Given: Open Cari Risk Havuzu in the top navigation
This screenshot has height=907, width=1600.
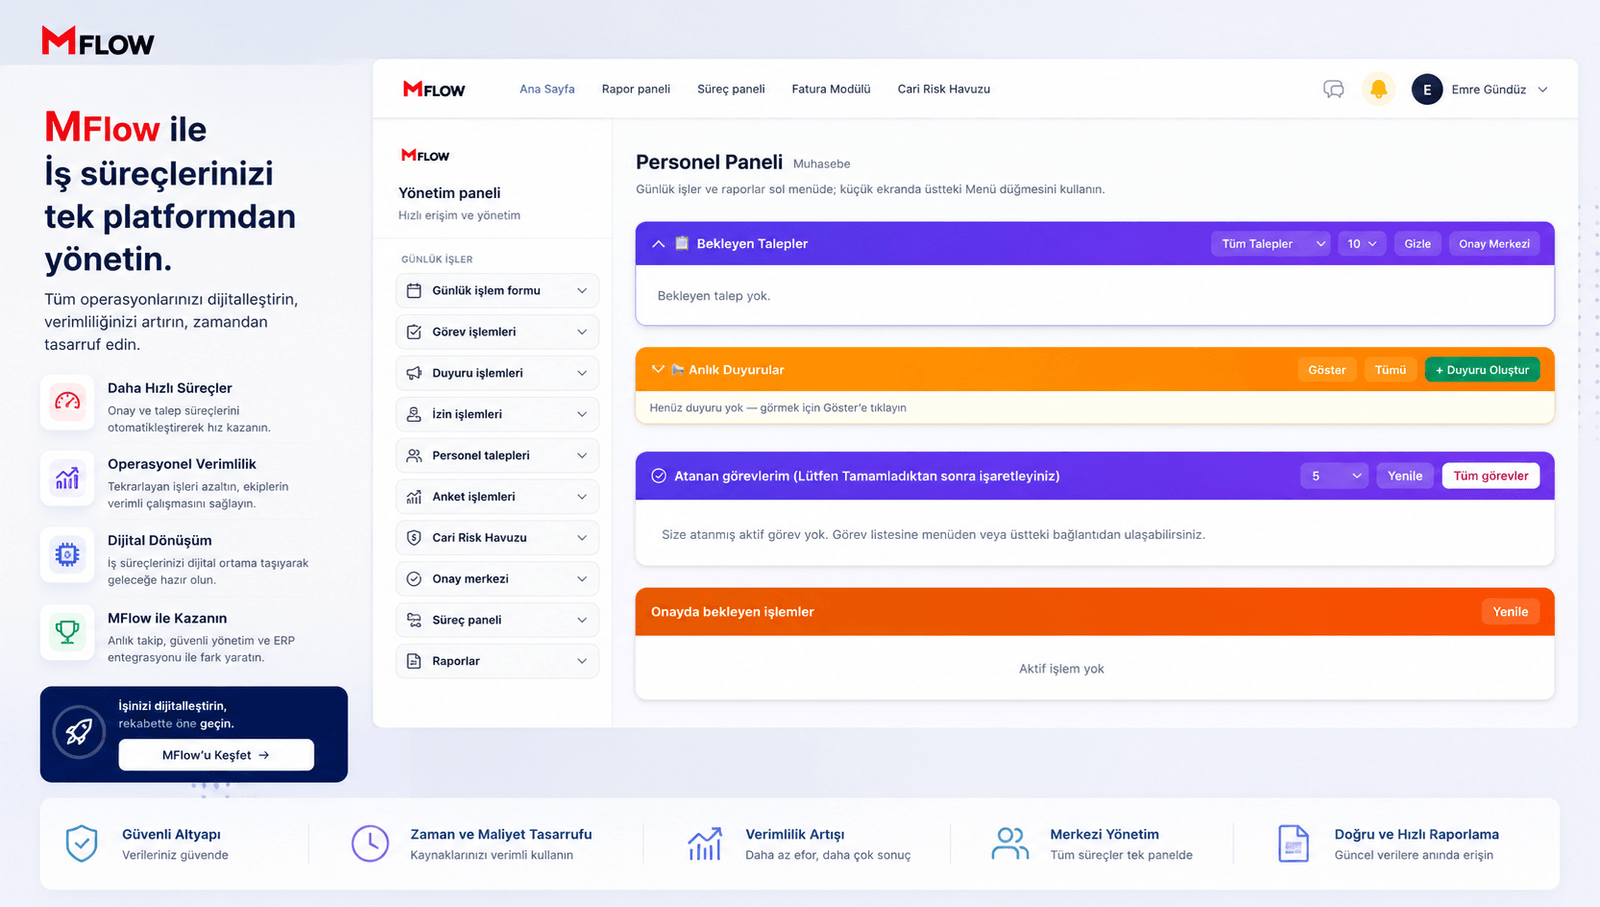Looking at the screenshot, I should pyautogui.click(x=944, y=89).
